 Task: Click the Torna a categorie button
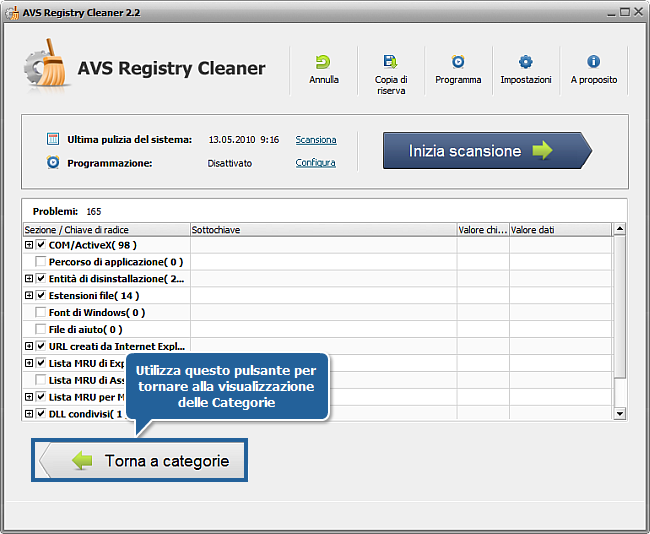click(141, 461)
